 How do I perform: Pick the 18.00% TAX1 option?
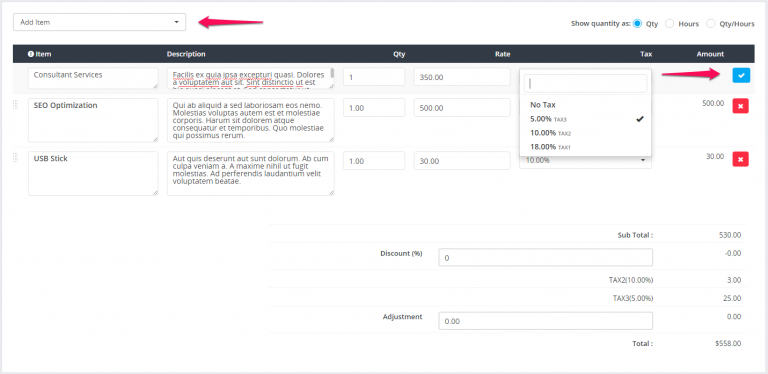tap(585, 147)
